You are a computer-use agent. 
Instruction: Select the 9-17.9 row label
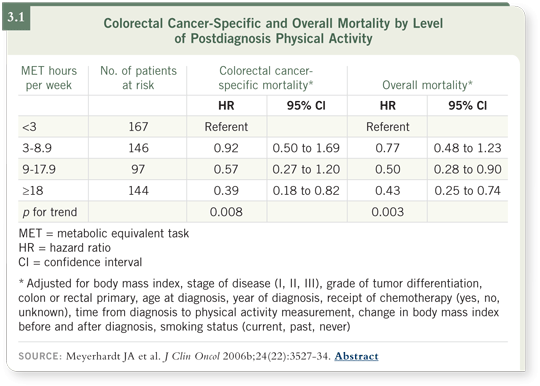coord(39,169)
